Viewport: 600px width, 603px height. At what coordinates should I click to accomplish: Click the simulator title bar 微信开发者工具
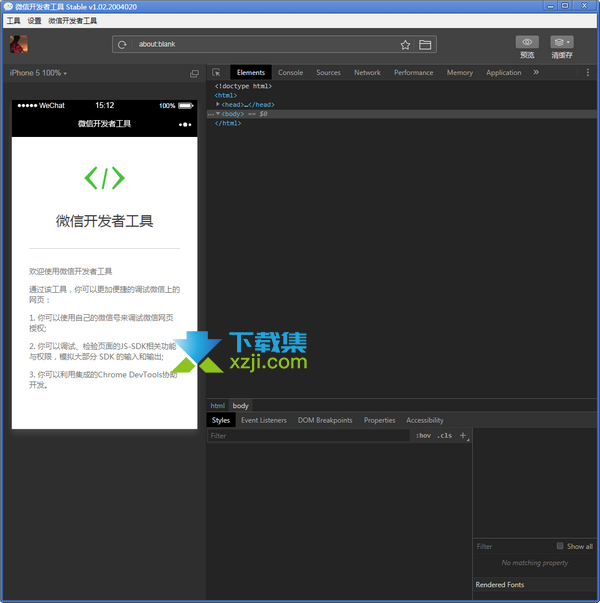104,124
